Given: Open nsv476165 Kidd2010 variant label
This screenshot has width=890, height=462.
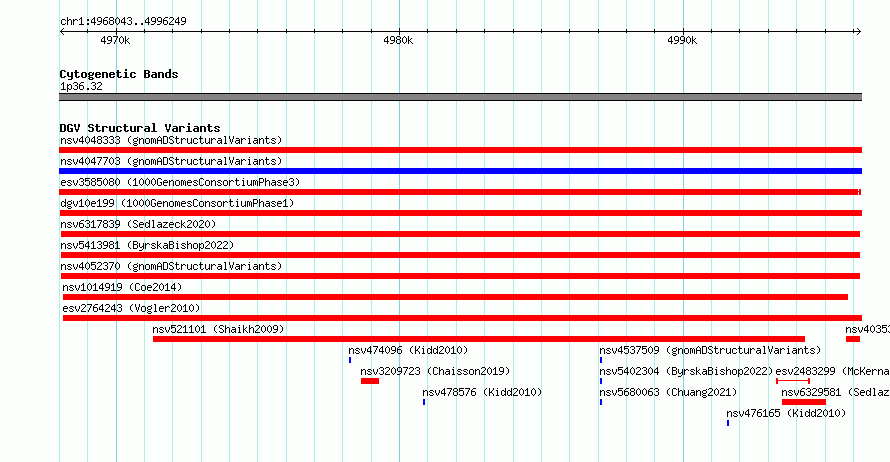Looking at the screenshot, I should coord(786,413).
